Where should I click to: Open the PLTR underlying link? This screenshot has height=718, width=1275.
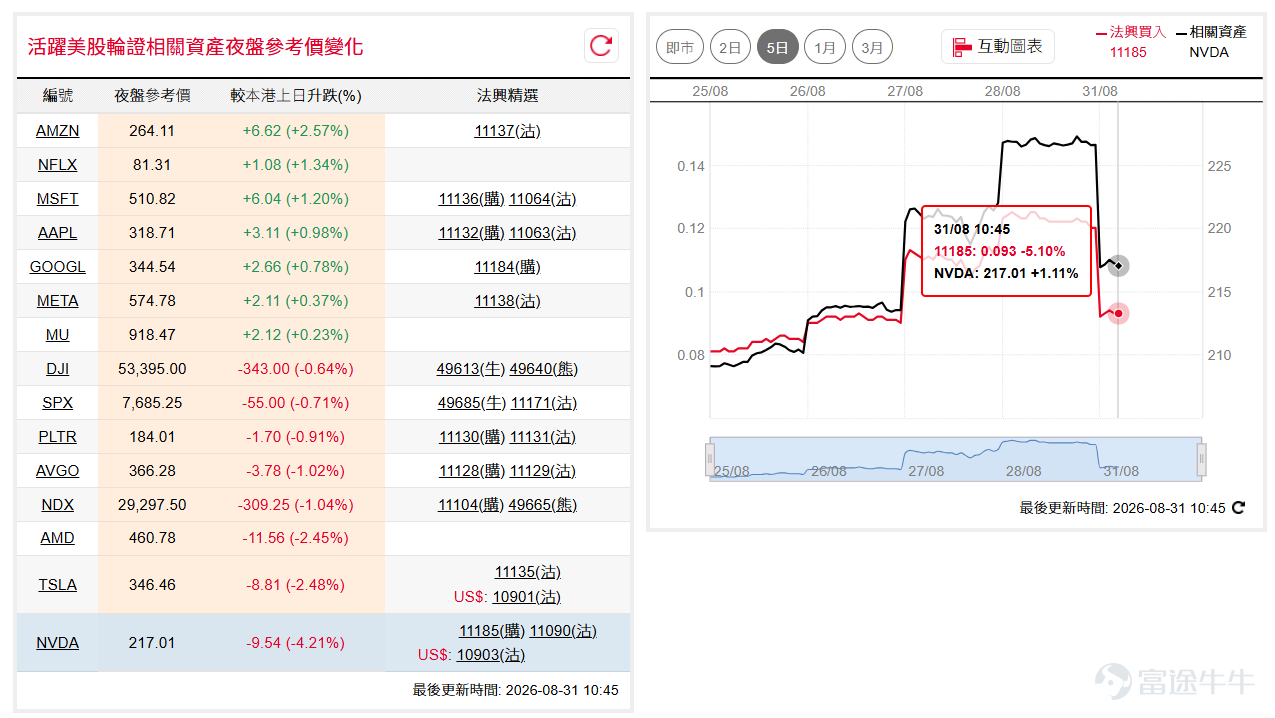pos(57,437)
